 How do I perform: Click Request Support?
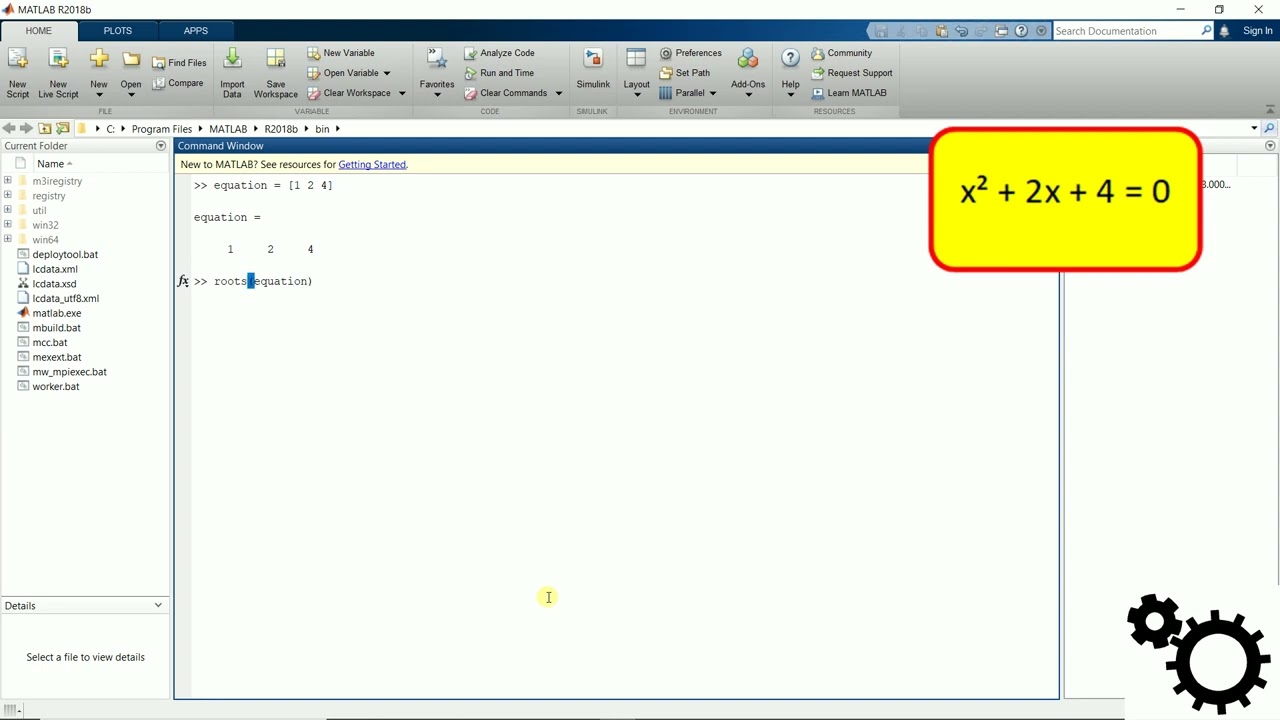[x=852, y=73]
